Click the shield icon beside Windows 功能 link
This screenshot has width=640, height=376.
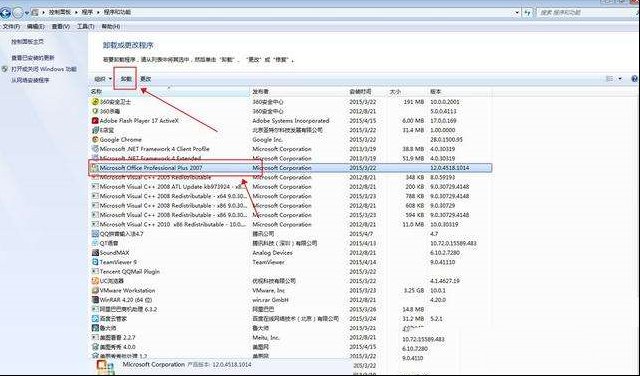[5, 69]
